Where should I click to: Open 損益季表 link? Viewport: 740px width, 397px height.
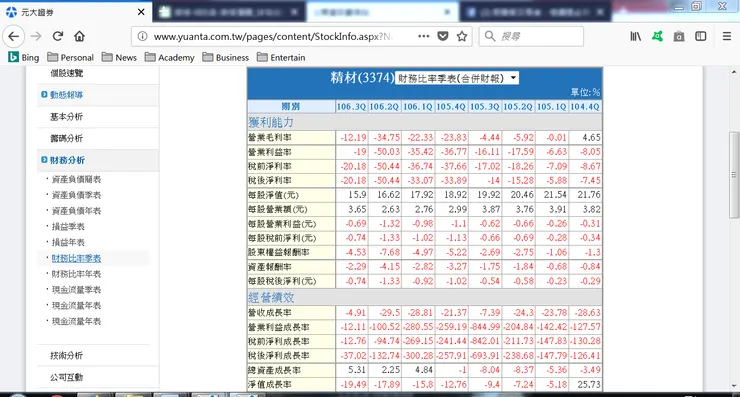[x=68, y=227]
